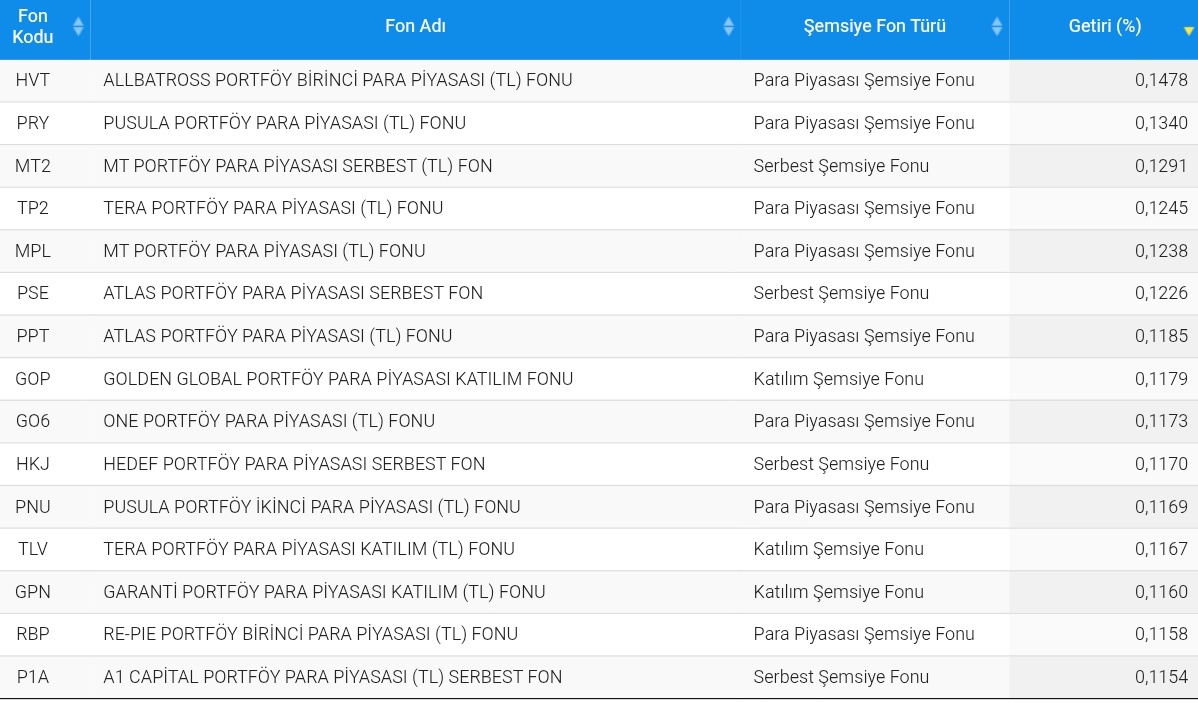
Task: Click Getiri (%) descending sort arrow
Action: point(1188,31)
